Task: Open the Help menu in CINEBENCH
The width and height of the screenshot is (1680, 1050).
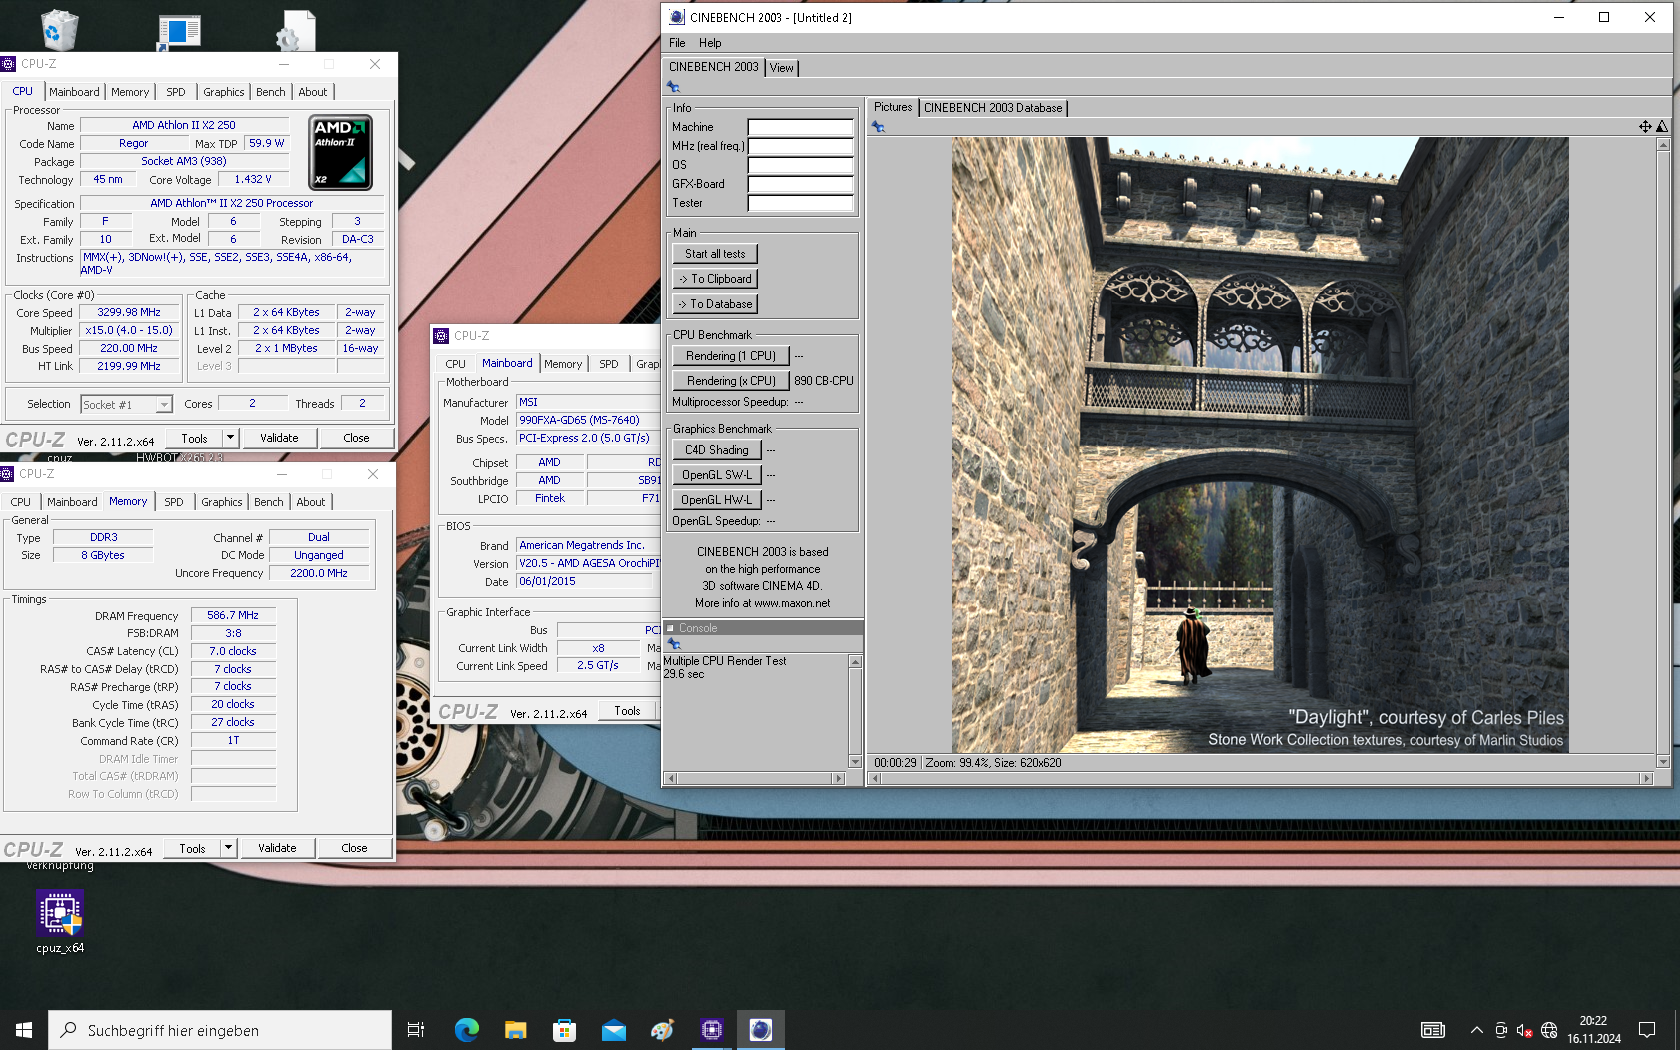Action: coord(710,43)
